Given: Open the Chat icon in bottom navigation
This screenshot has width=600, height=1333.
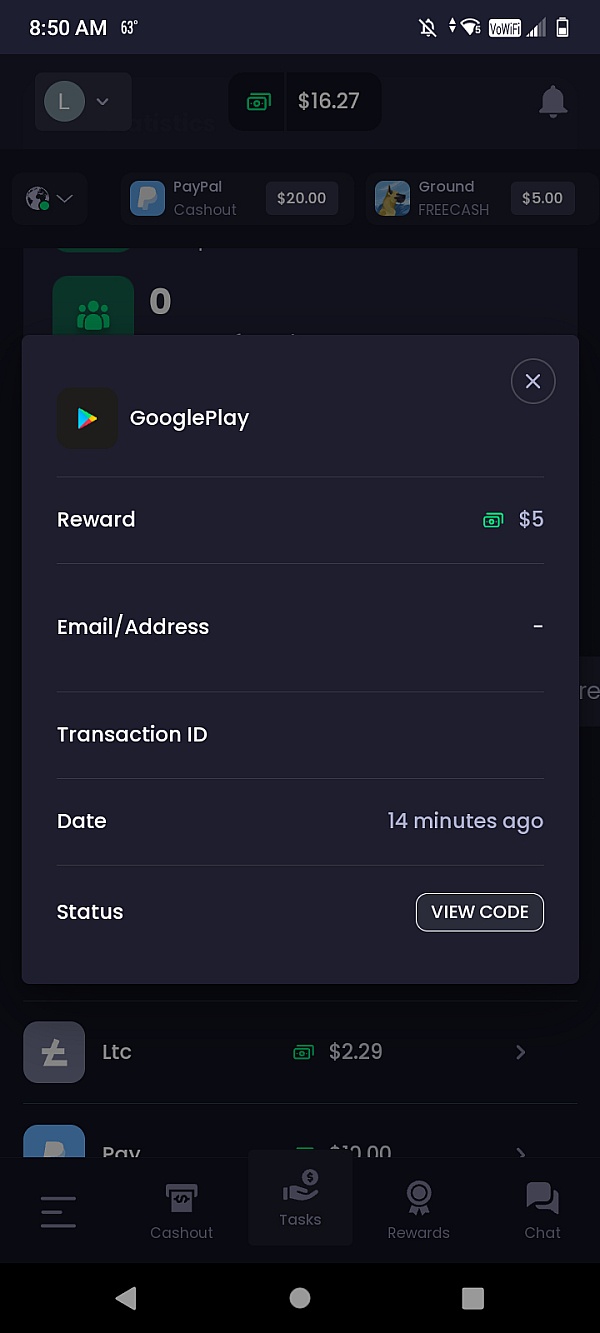Looking at the screenshot, I should click(x=542, y=1196).
